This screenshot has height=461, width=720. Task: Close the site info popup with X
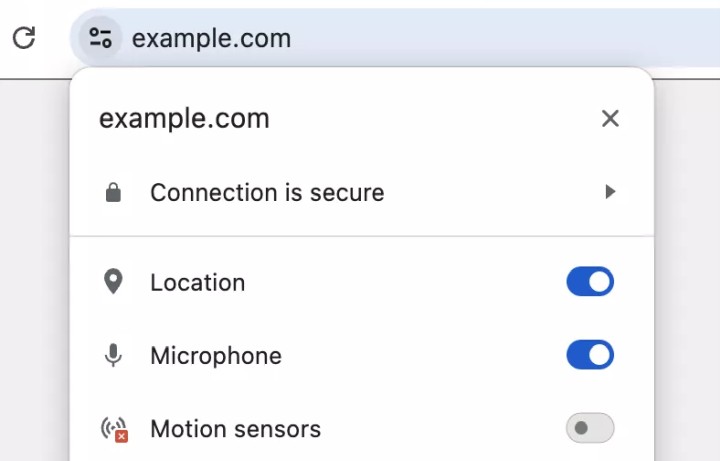coord(610,119)
